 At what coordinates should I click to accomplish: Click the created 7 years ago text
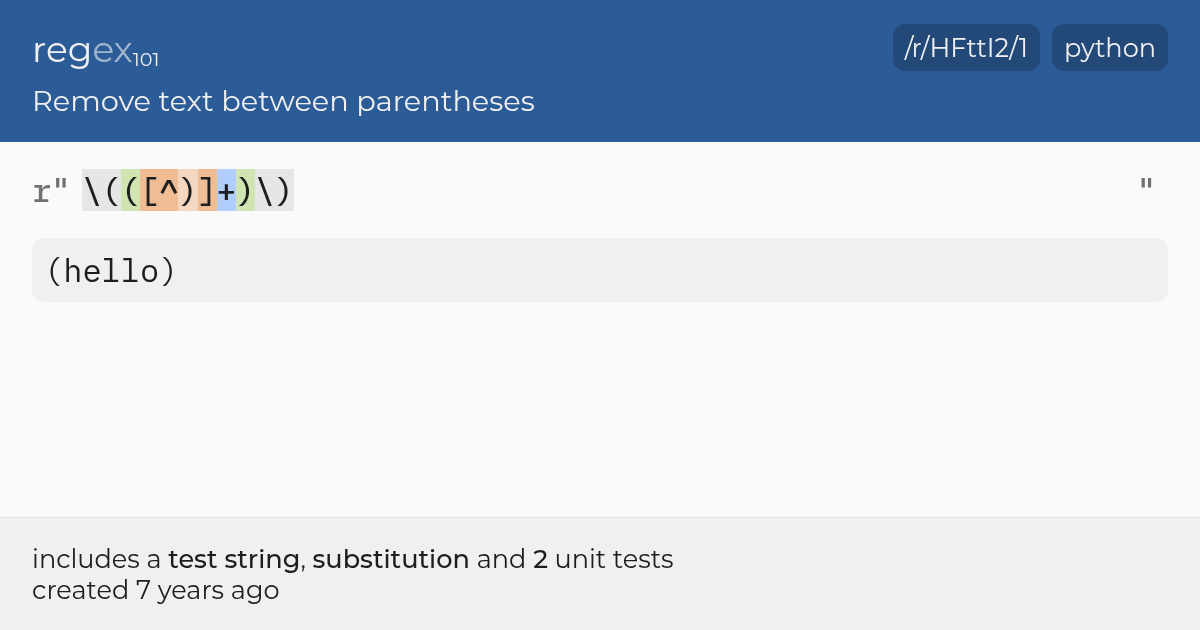[156, 590]
